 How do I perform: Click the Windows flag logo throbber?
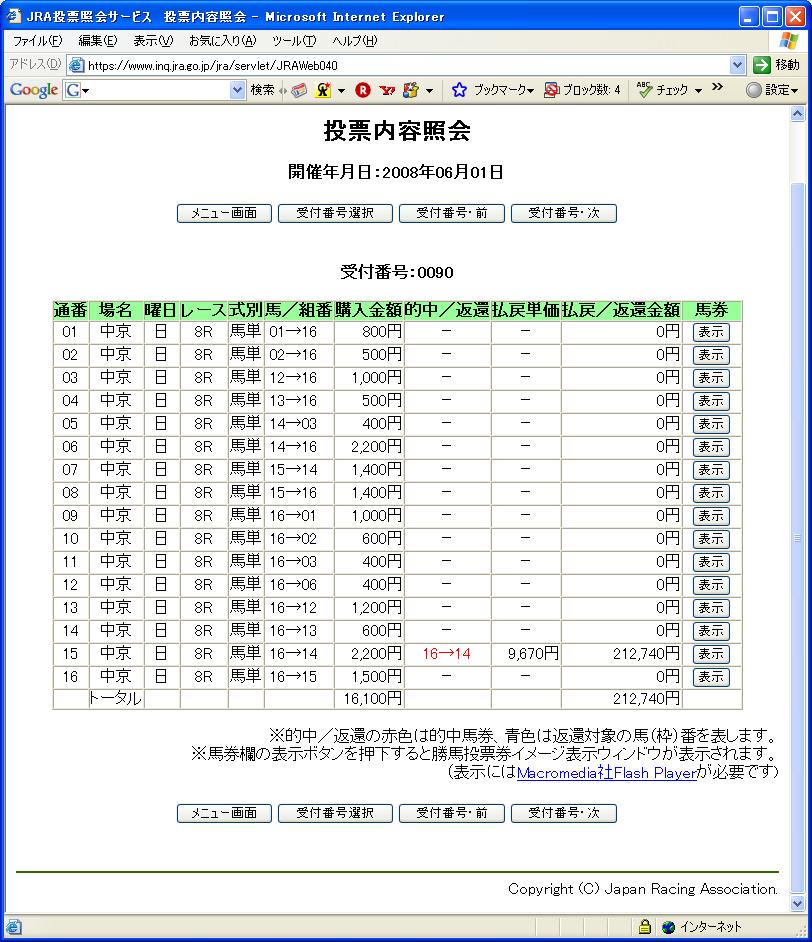point(789,41)
